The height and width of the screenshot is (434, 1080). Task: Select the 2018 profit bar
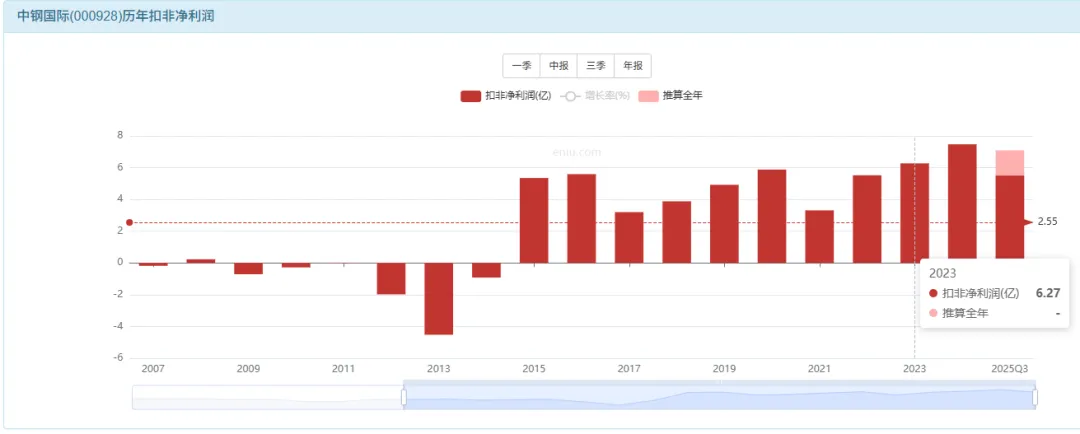point(676,232)
